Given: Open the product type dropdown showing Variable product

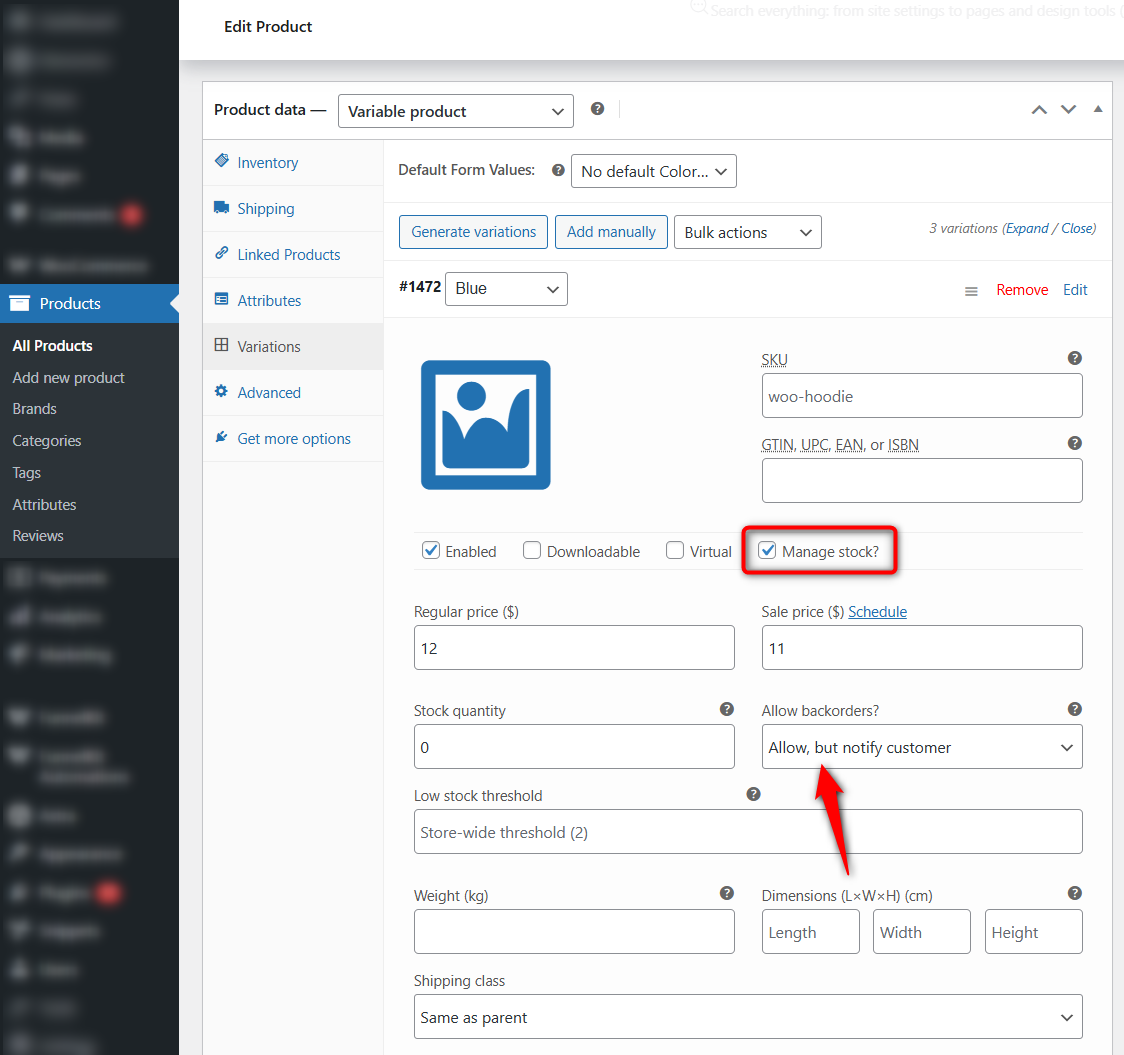Looking at the screenshot, I should coord(455,111).
